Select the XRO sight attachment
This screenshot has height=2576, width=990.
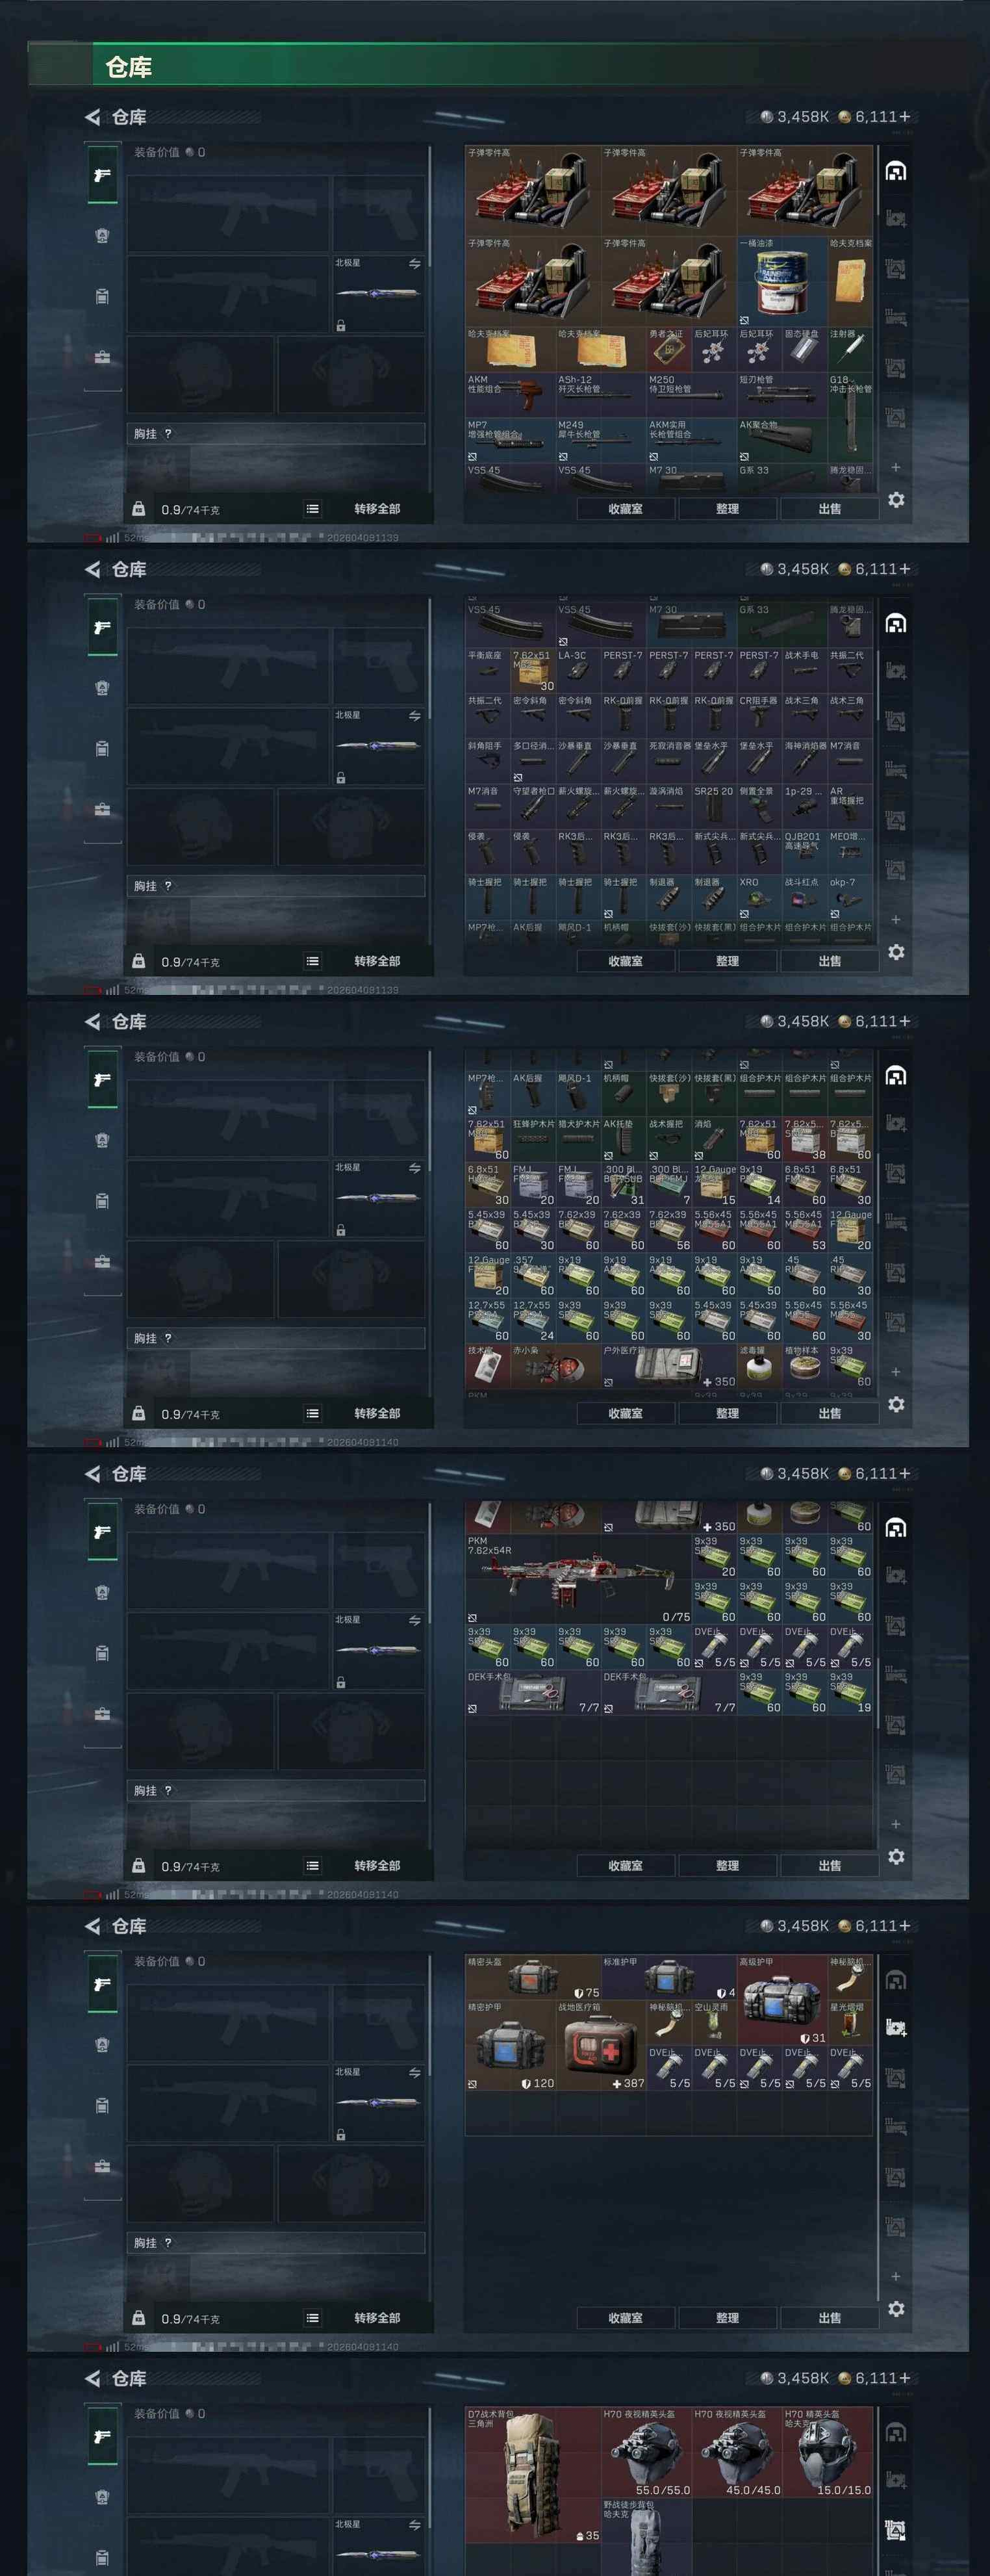coord(759,897)
